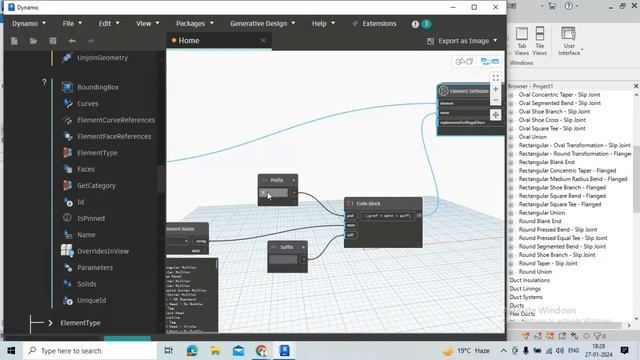Click the New file icon in the Dynamo toolbar
The image size is (640, 360).
pyautogui.click(x=14, y=41)
